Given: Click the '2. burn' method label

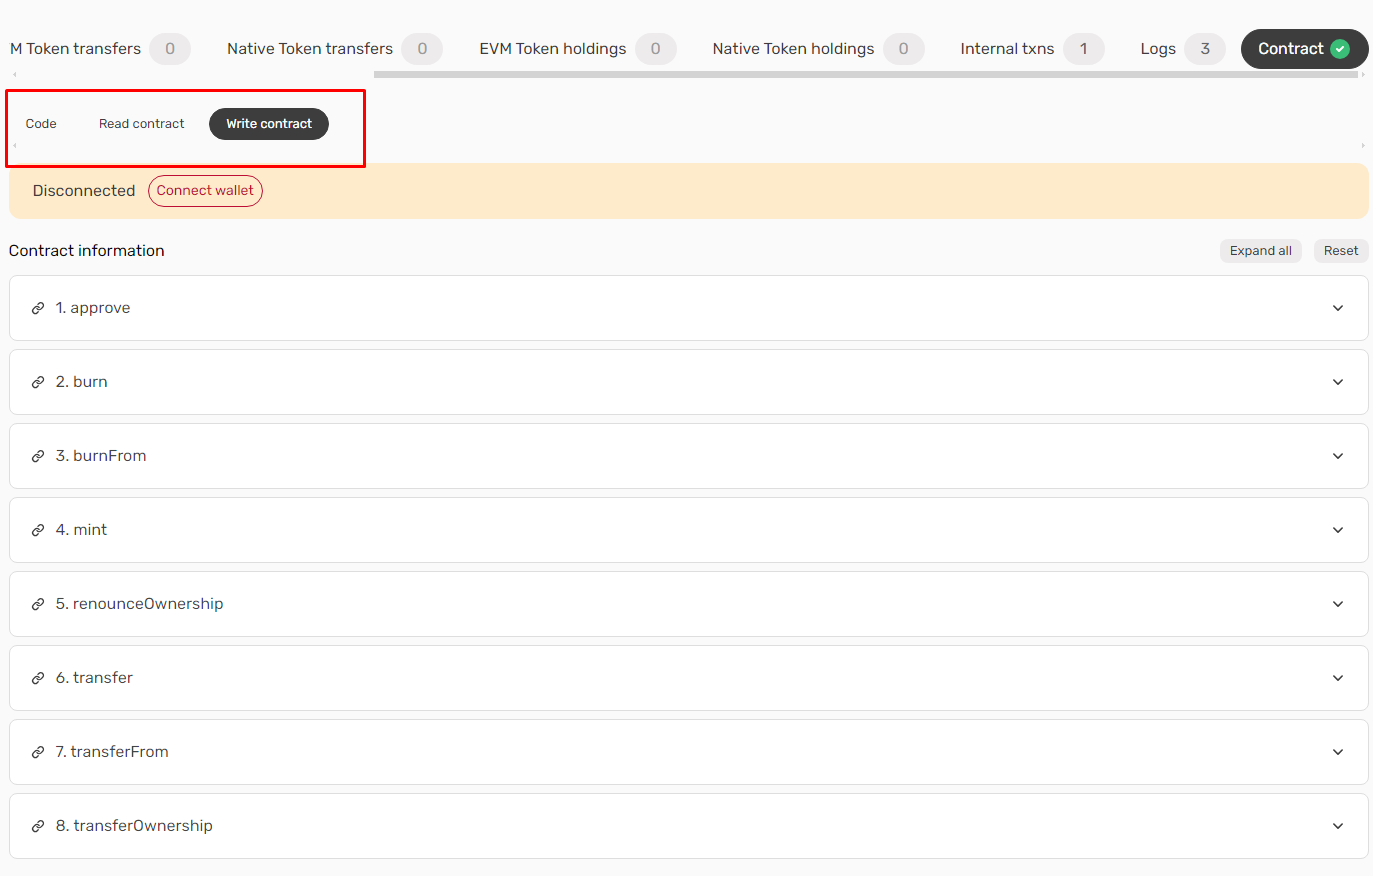Looking at the screenshot, I should click(x=82, y=382).
